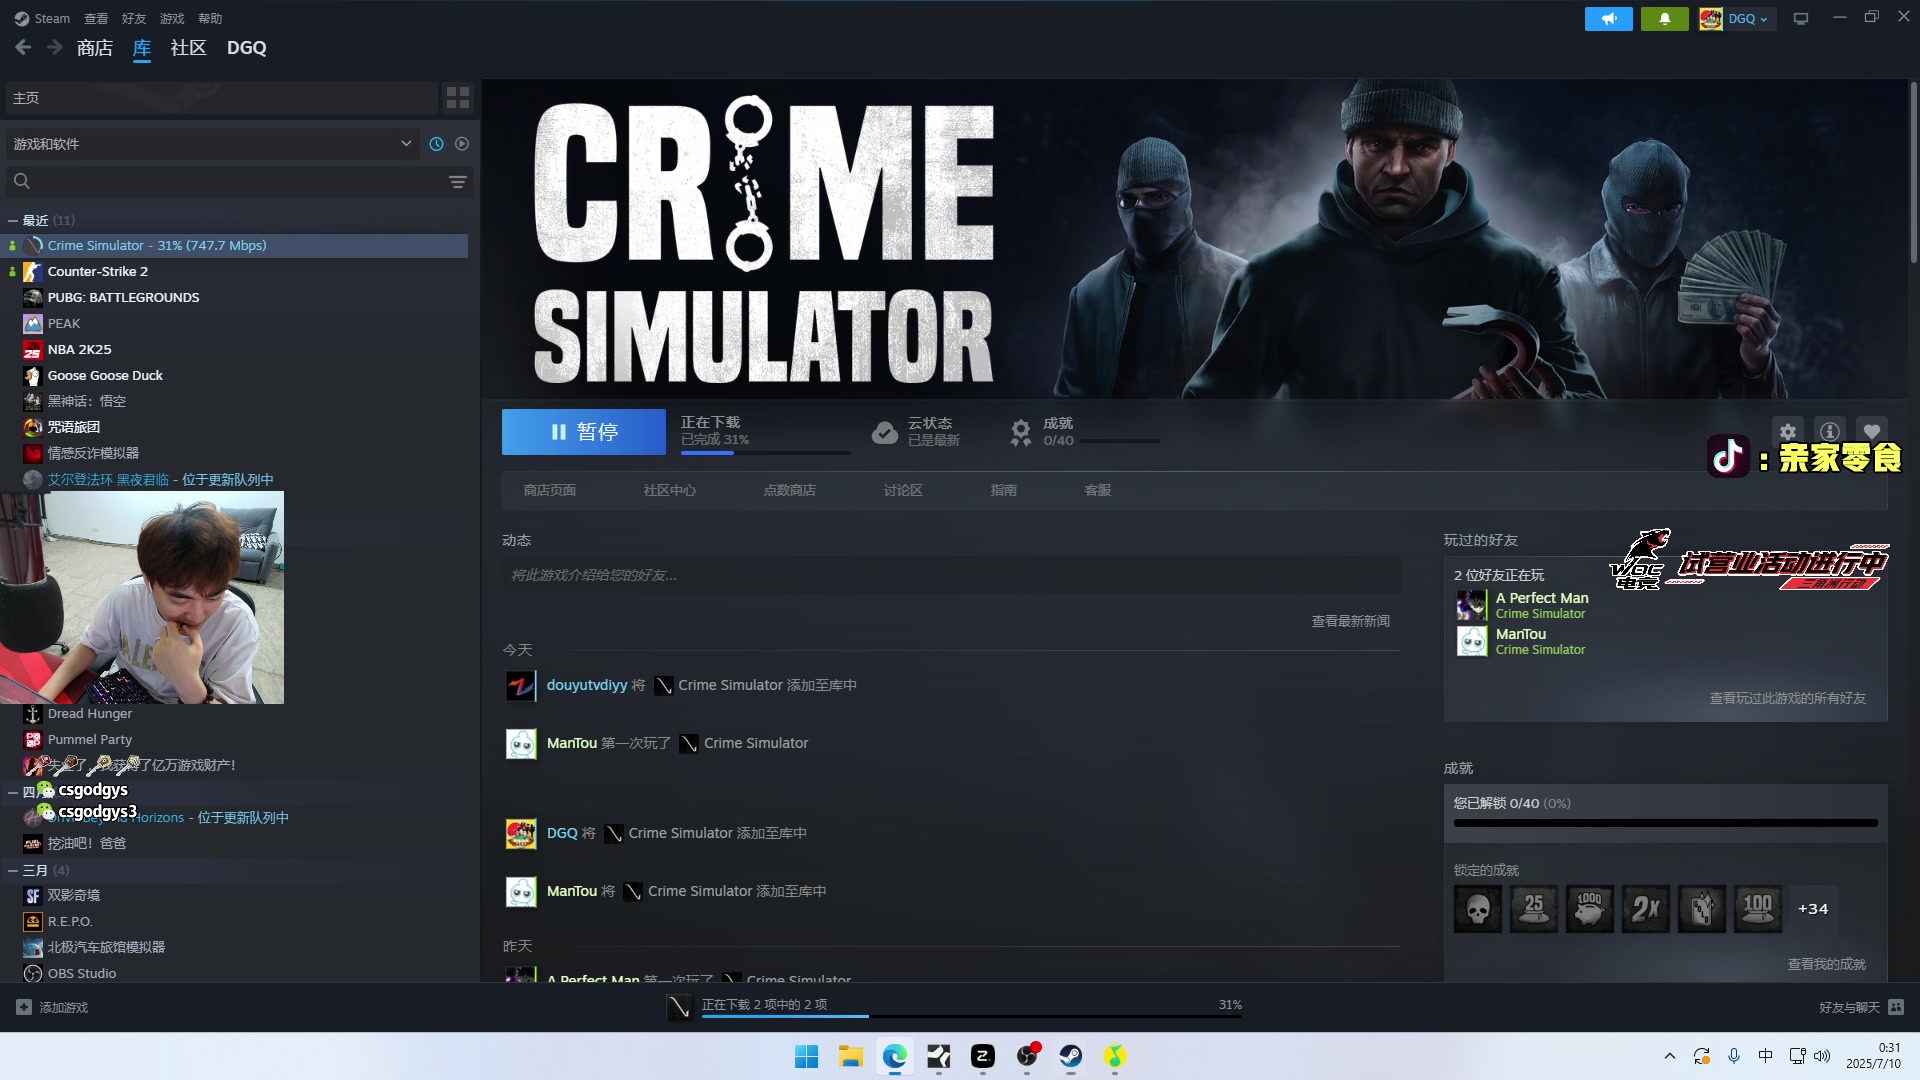Viewport: 1920px width, 1080px height.
Task: Select R.E.P.O. in the library
Action: (70, 922)
